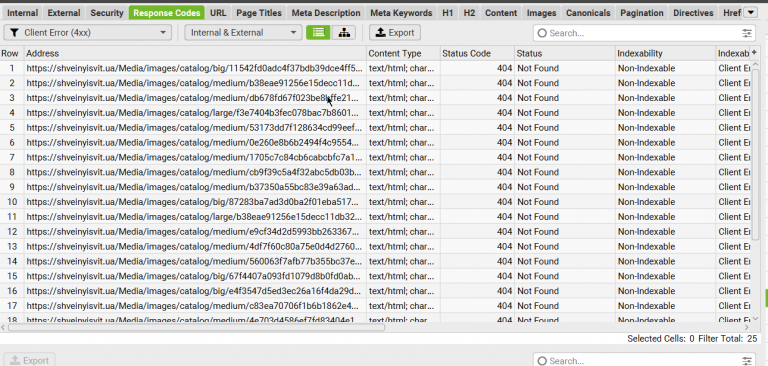Screen dimensions: 768x366
Task: Open the Content tab
Action: [x=501, y=13]
